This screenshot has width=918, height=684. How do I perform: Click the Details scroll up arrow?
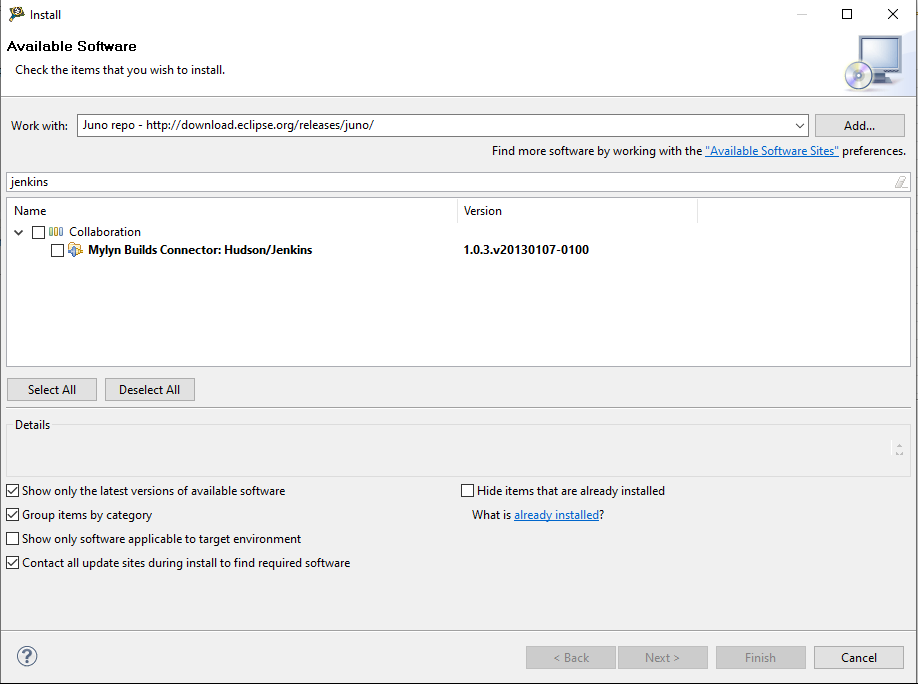[x=899, y=446]
